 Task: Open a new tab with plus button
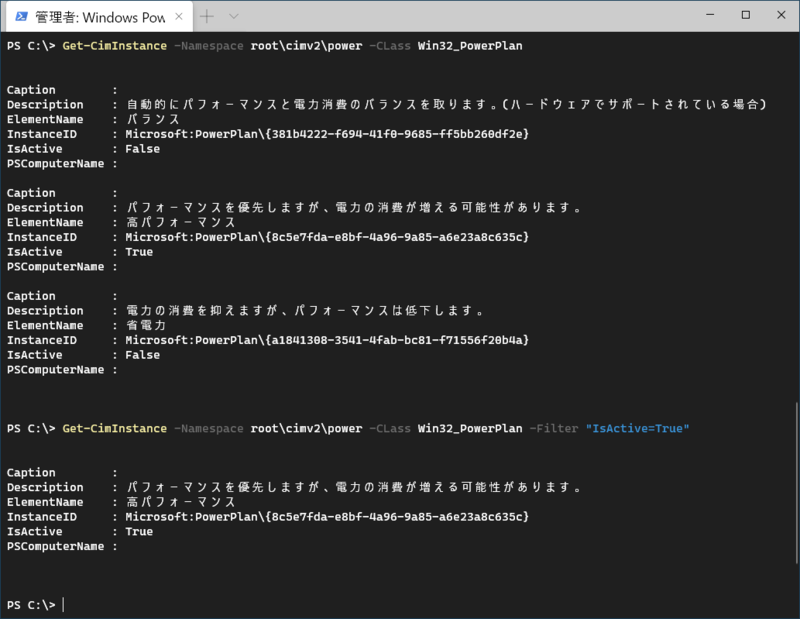click(207, 16)
